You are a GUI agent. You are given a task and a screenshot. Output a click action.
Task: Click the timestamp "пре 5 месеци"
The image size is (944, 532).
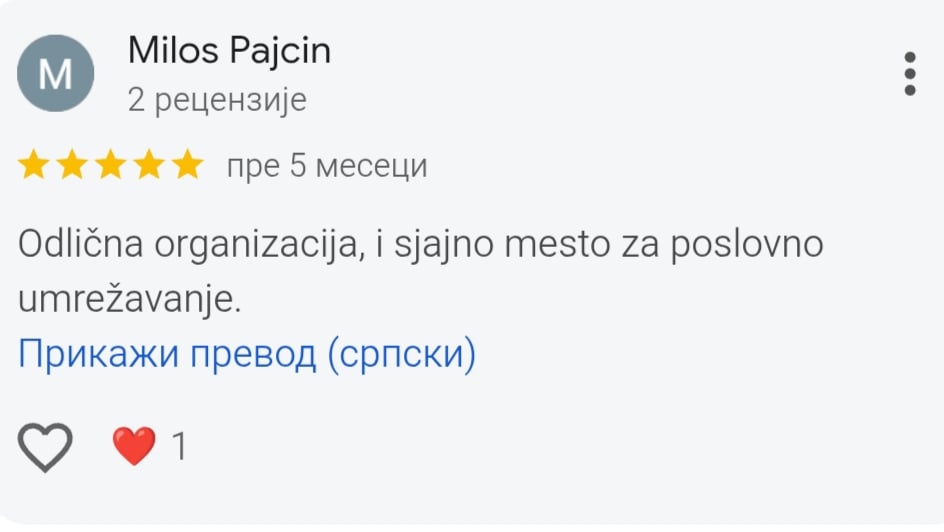click(x=327, y=165)
